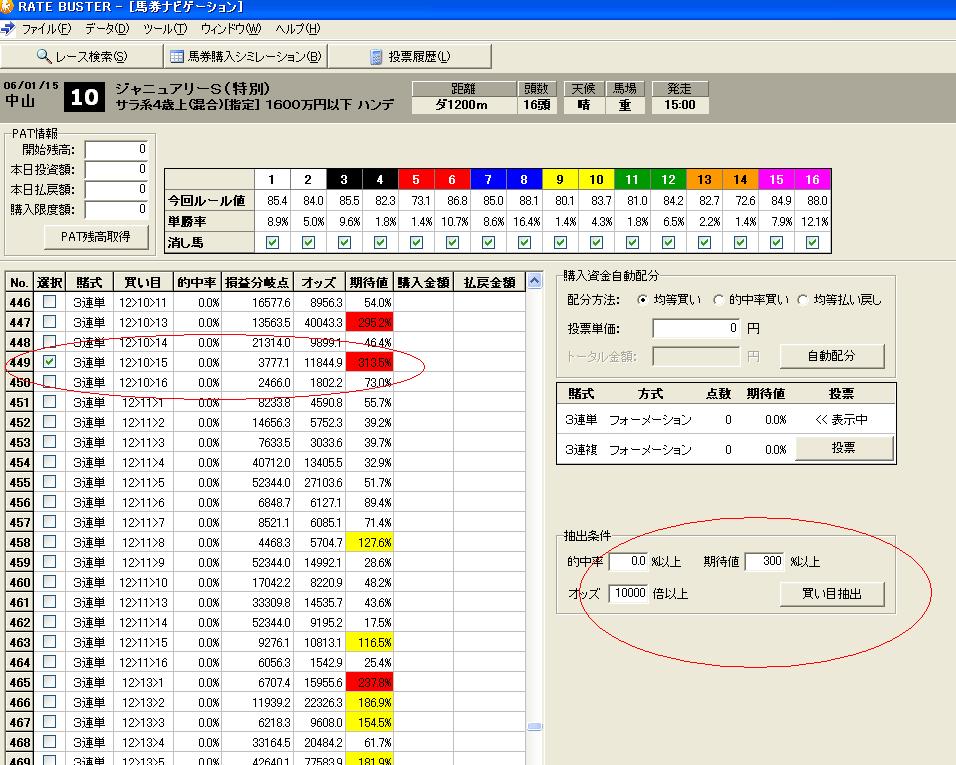Screen dimensions: 956x765
Task: Click the race number 10 box
Action: click(x=84, y=97)
